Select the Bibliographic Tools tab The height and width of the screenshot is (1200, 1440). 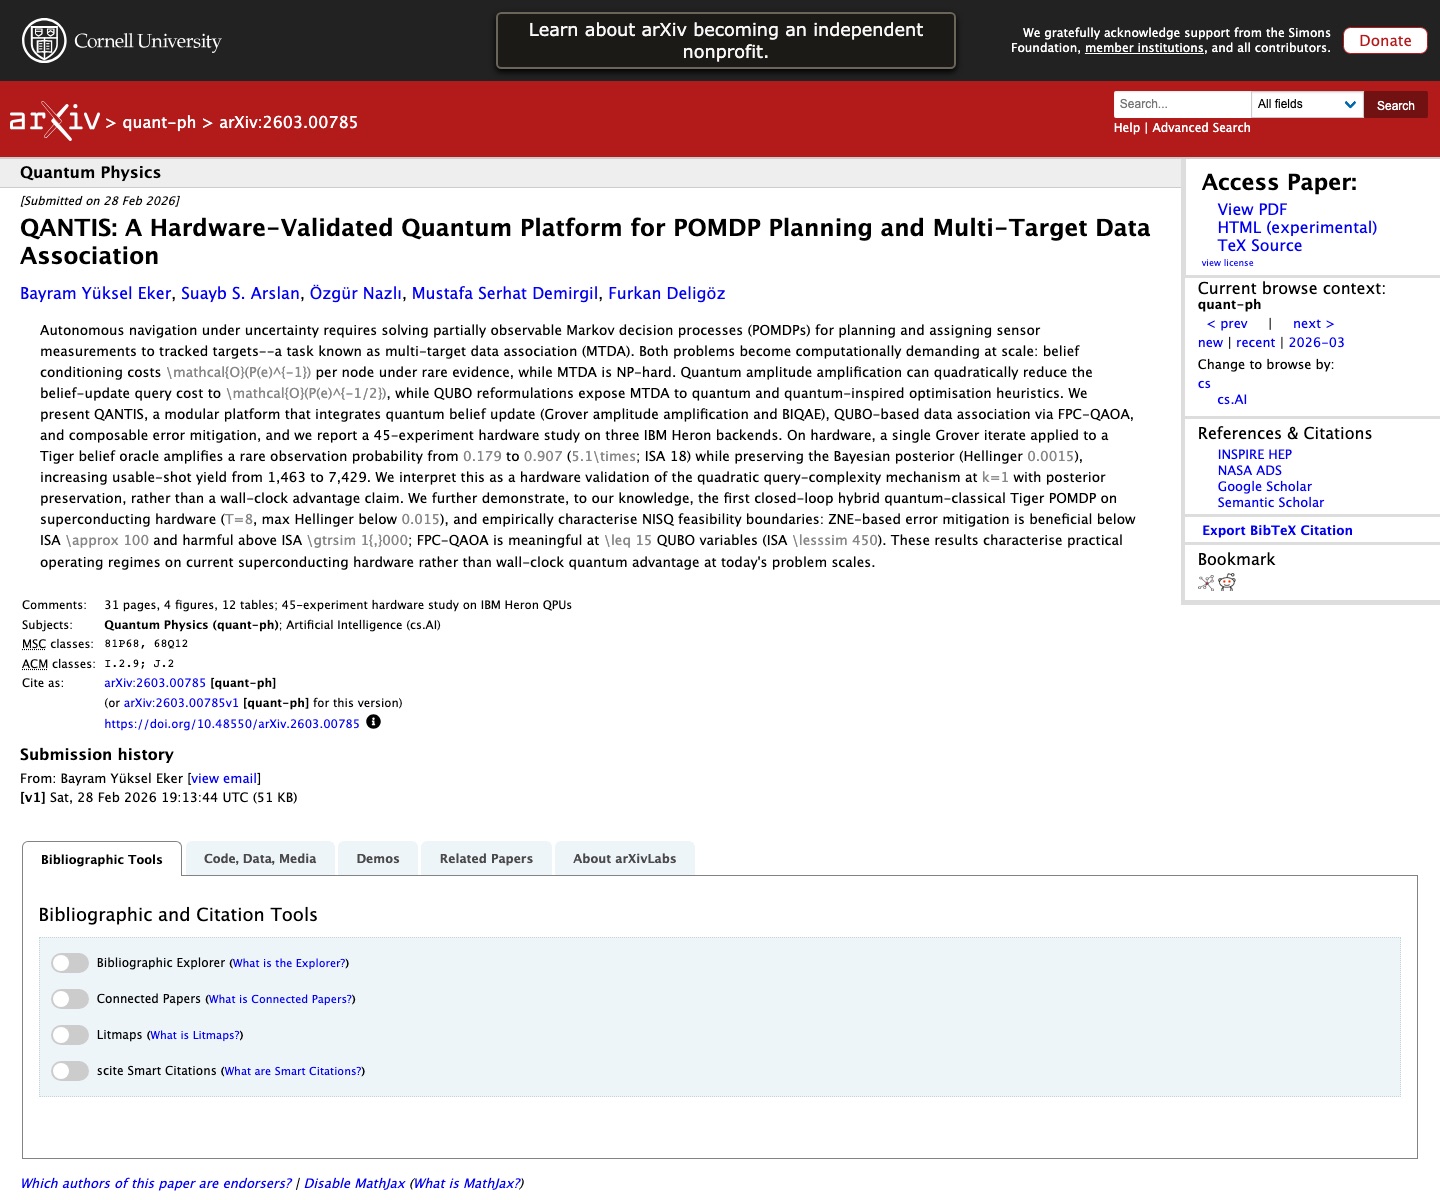click(x=102, y=859)
